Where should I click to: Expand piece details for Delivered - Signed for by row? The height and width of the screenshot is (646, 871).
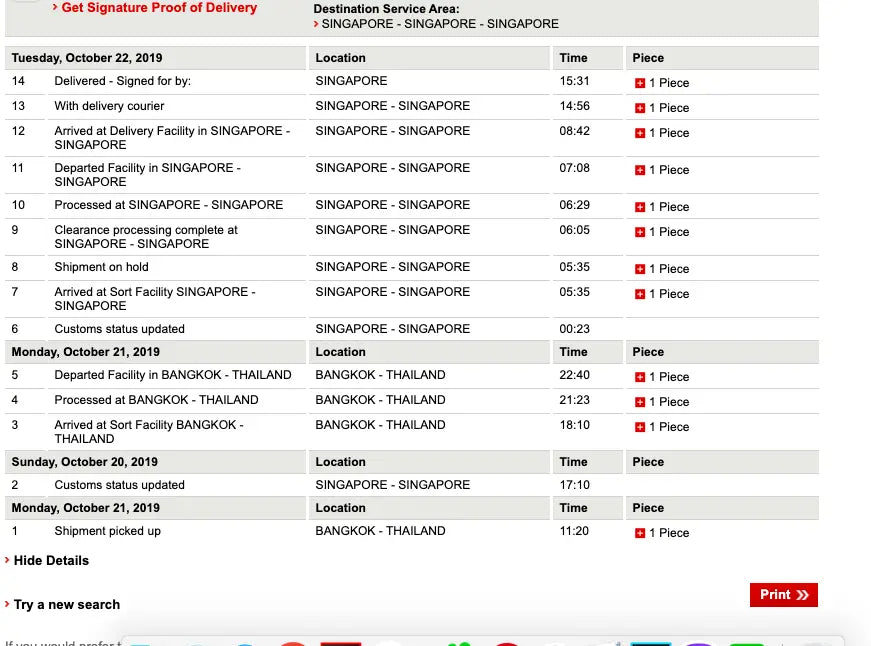pos(640,83)
